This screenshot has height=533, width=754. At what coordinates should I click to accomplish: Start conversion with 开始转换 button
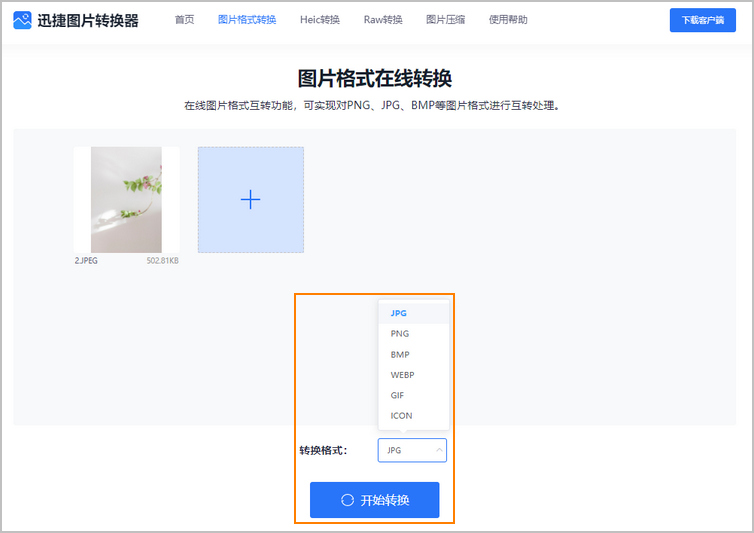pyautogui.click(x=375, y=500)
